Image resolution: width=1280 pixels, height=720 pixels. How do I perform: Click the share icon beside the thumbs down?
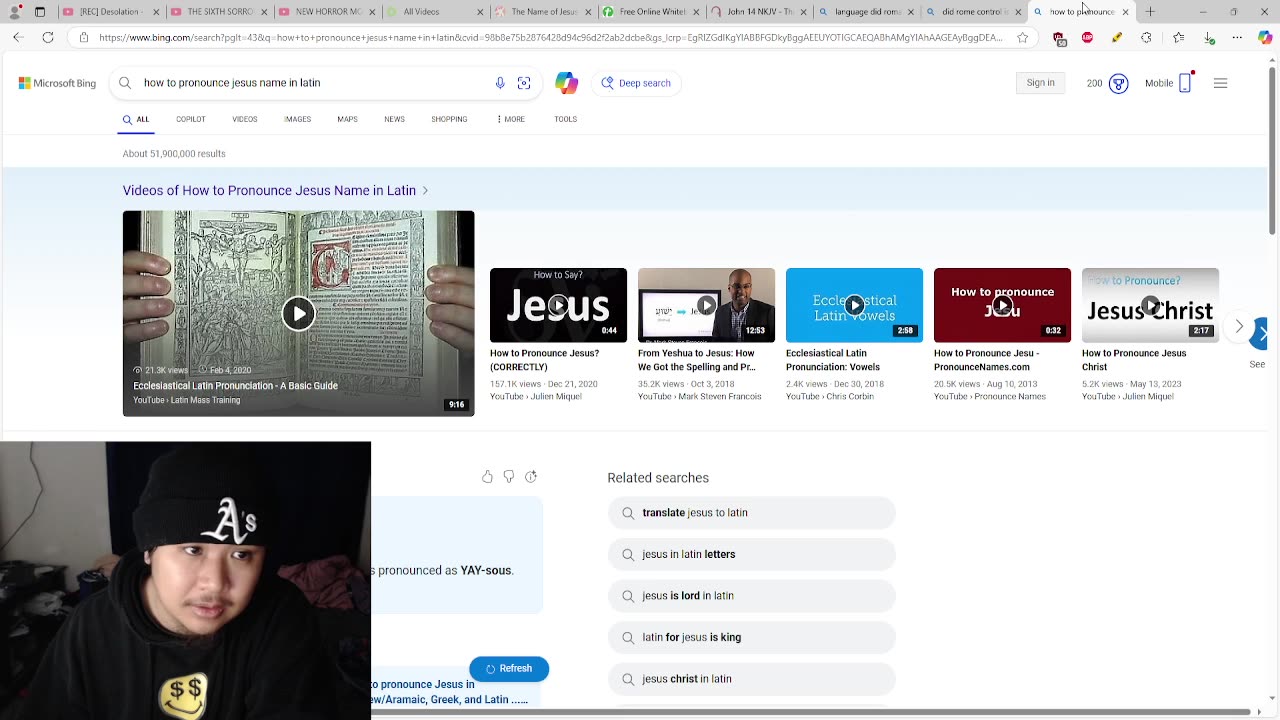pyautogui.click(x=531, y=477)
